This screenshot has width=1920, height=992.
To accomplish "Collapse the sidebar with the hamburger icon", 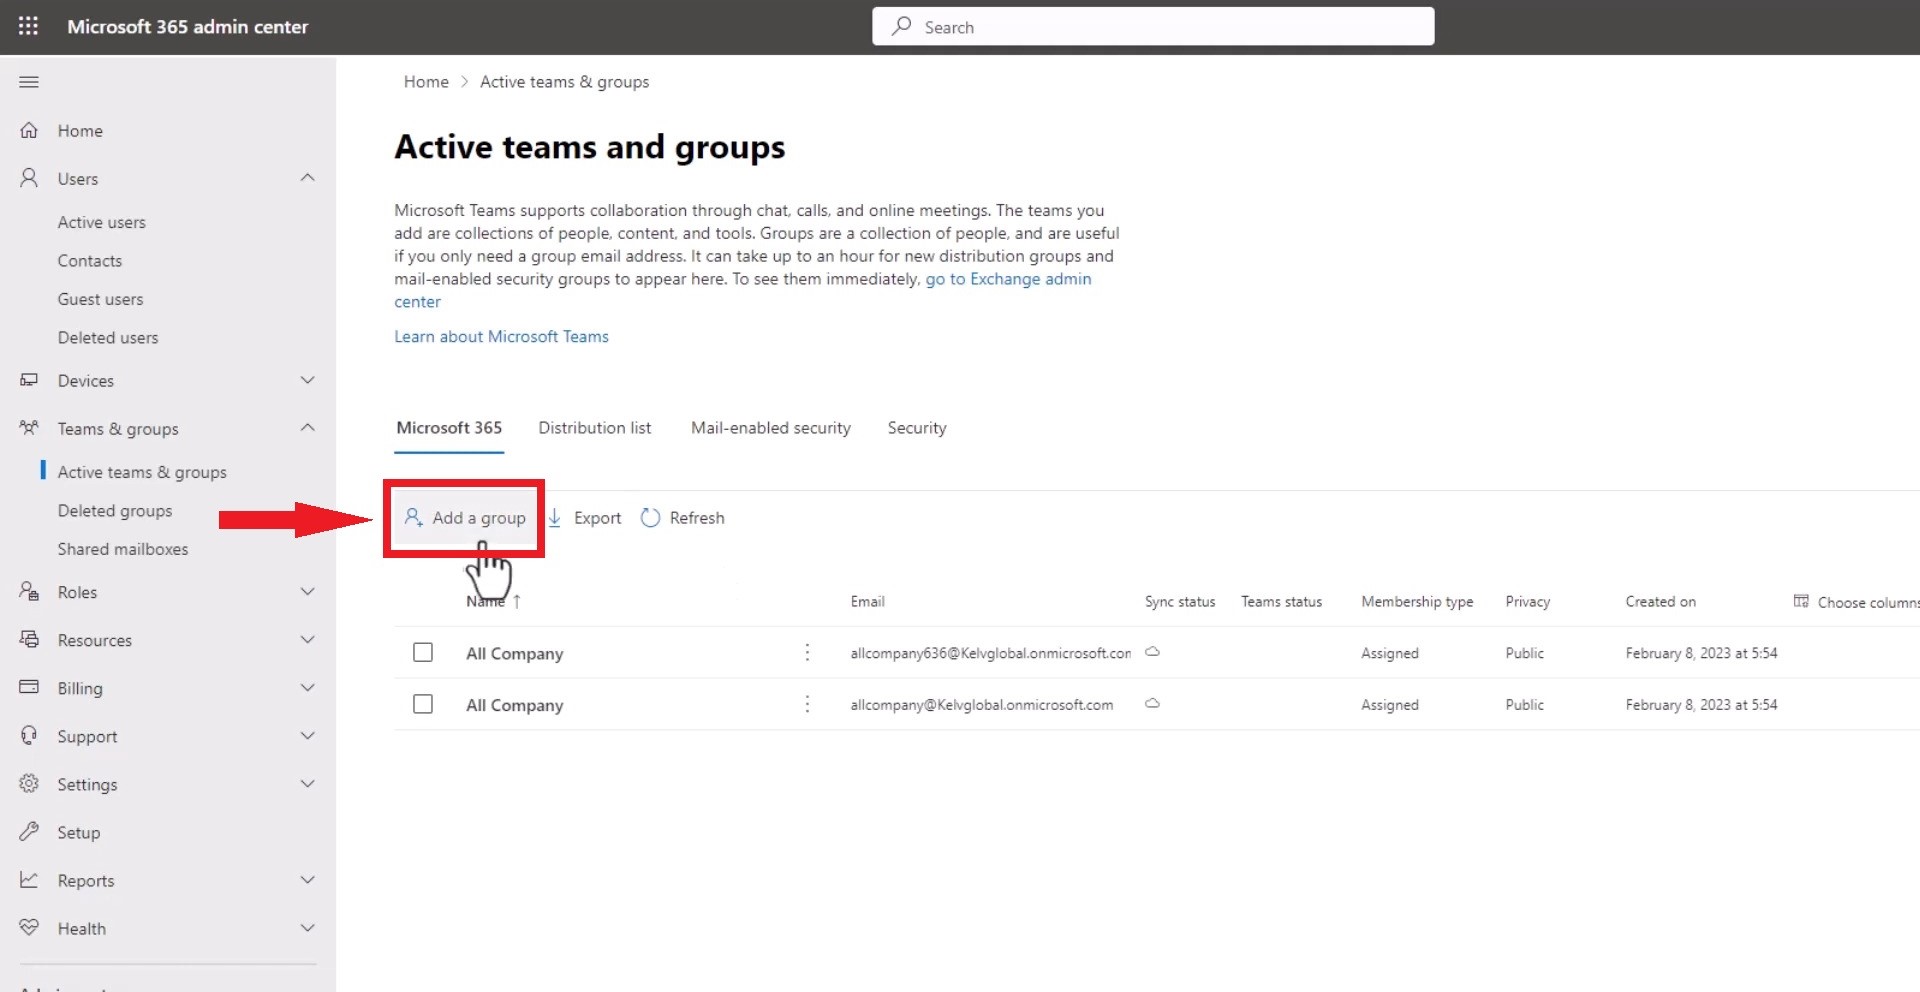I will pyautogui.click(x=28, y=81).
